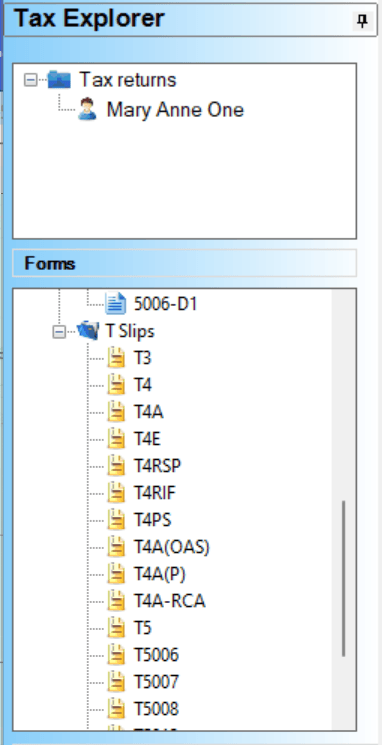Select the T4A-RCA slip entry
Screen dimensions: 382x745
tap(170, 601)
